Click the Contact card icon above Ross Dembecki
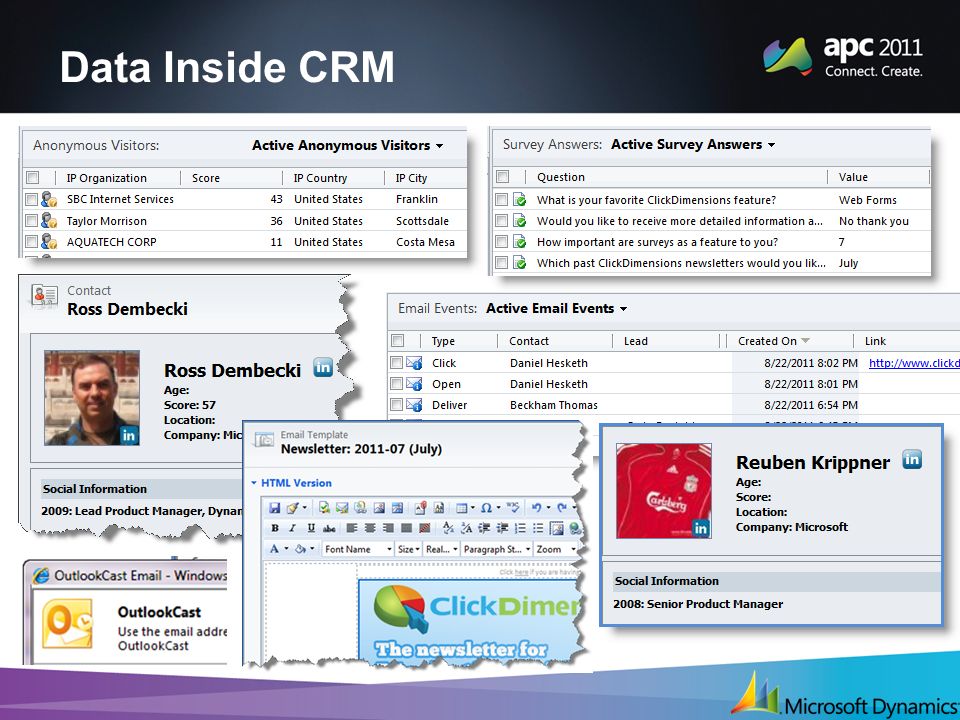The width and height of the screenshot is (960, 720). click(44, 296)
